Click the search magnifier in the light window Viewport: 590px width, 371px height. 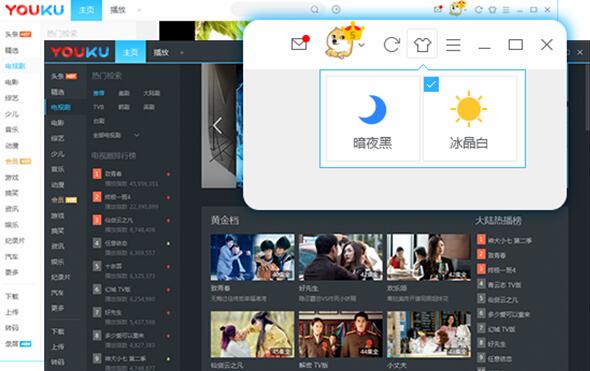[x=315, y=9]
